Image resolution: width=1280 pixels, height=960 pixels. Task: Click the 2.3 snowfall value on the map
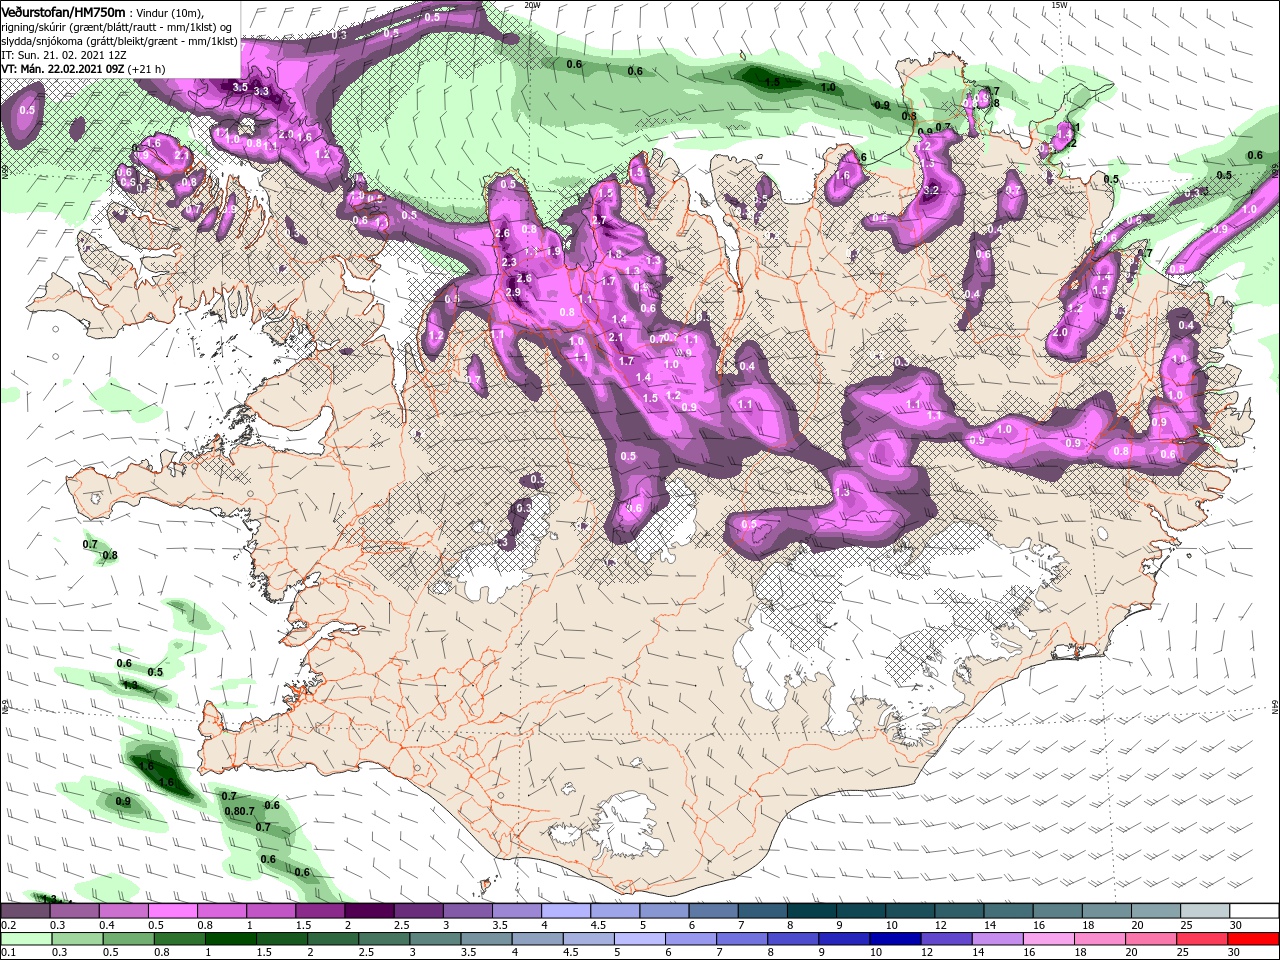[x=509, y=262]
